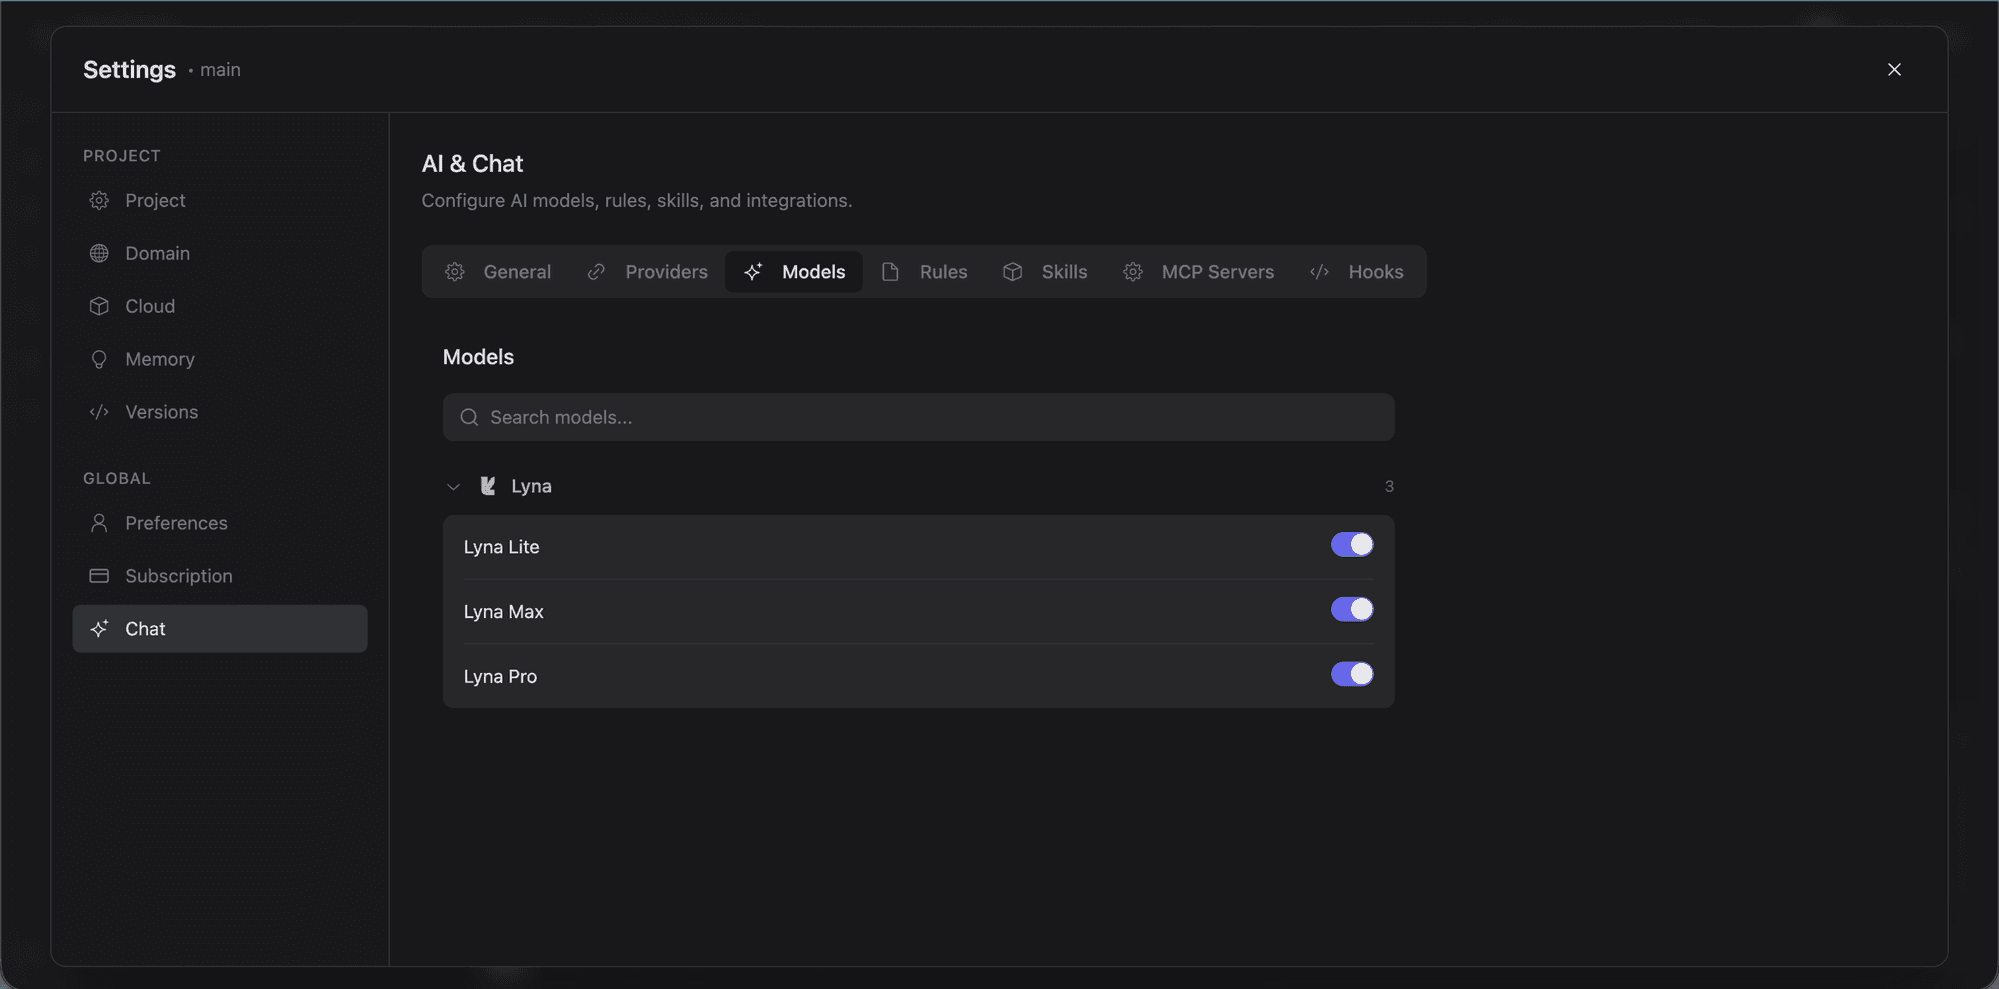Switch off the Lyna Pro model

(1351, 675)
